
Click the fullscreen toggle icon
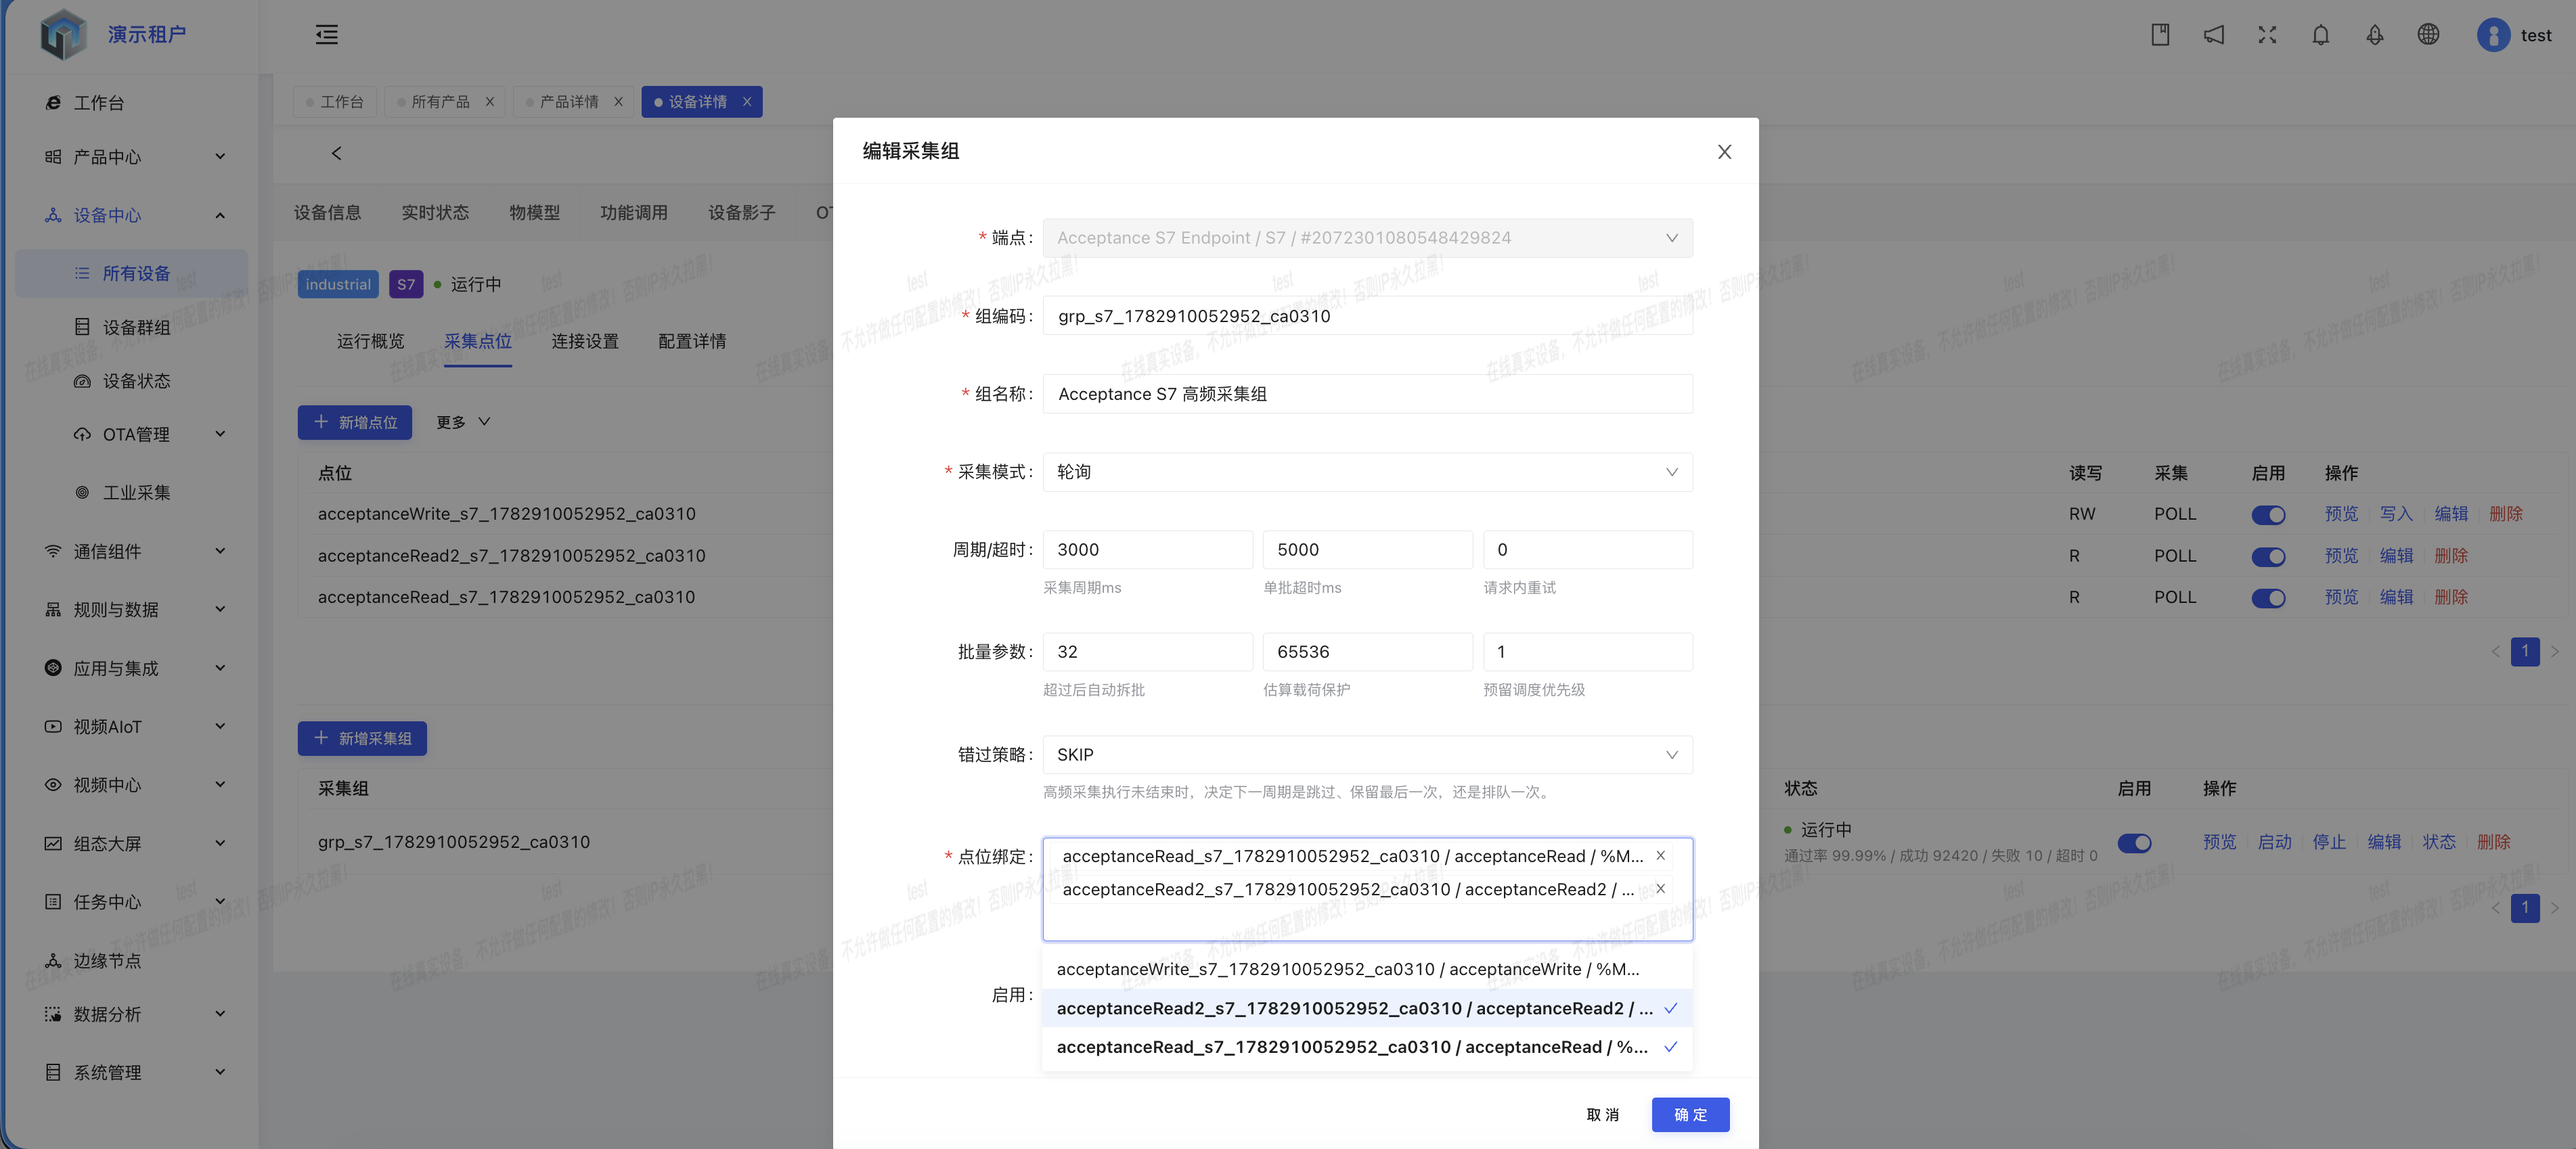[x=2266, y=35]
